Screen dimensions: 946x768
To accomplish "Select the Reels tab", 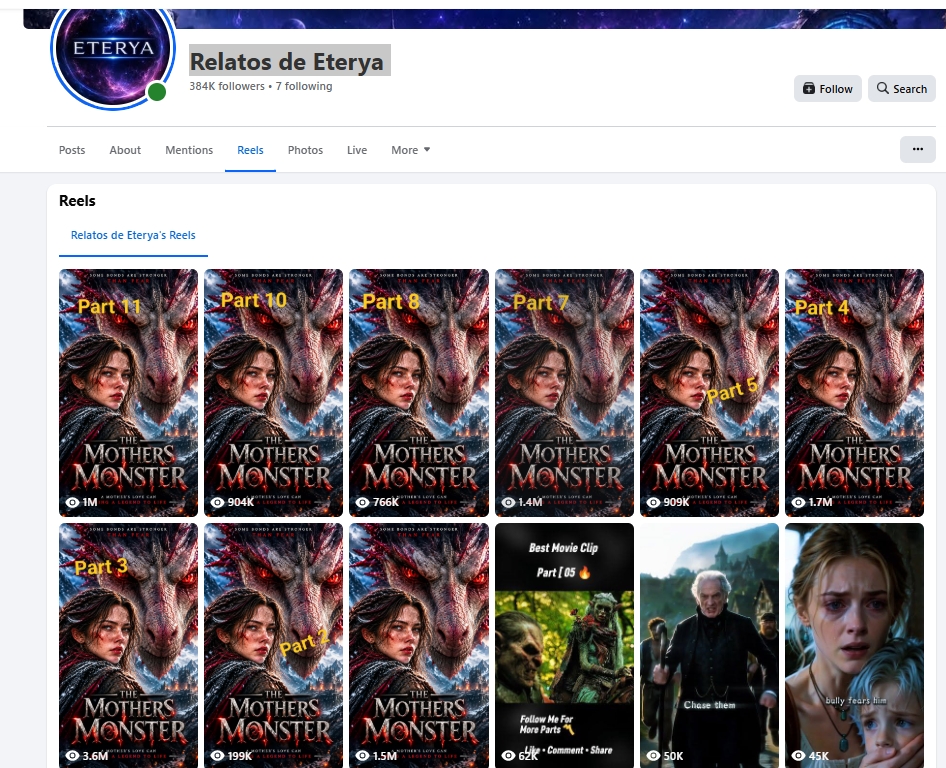I will tap(250, 150).
